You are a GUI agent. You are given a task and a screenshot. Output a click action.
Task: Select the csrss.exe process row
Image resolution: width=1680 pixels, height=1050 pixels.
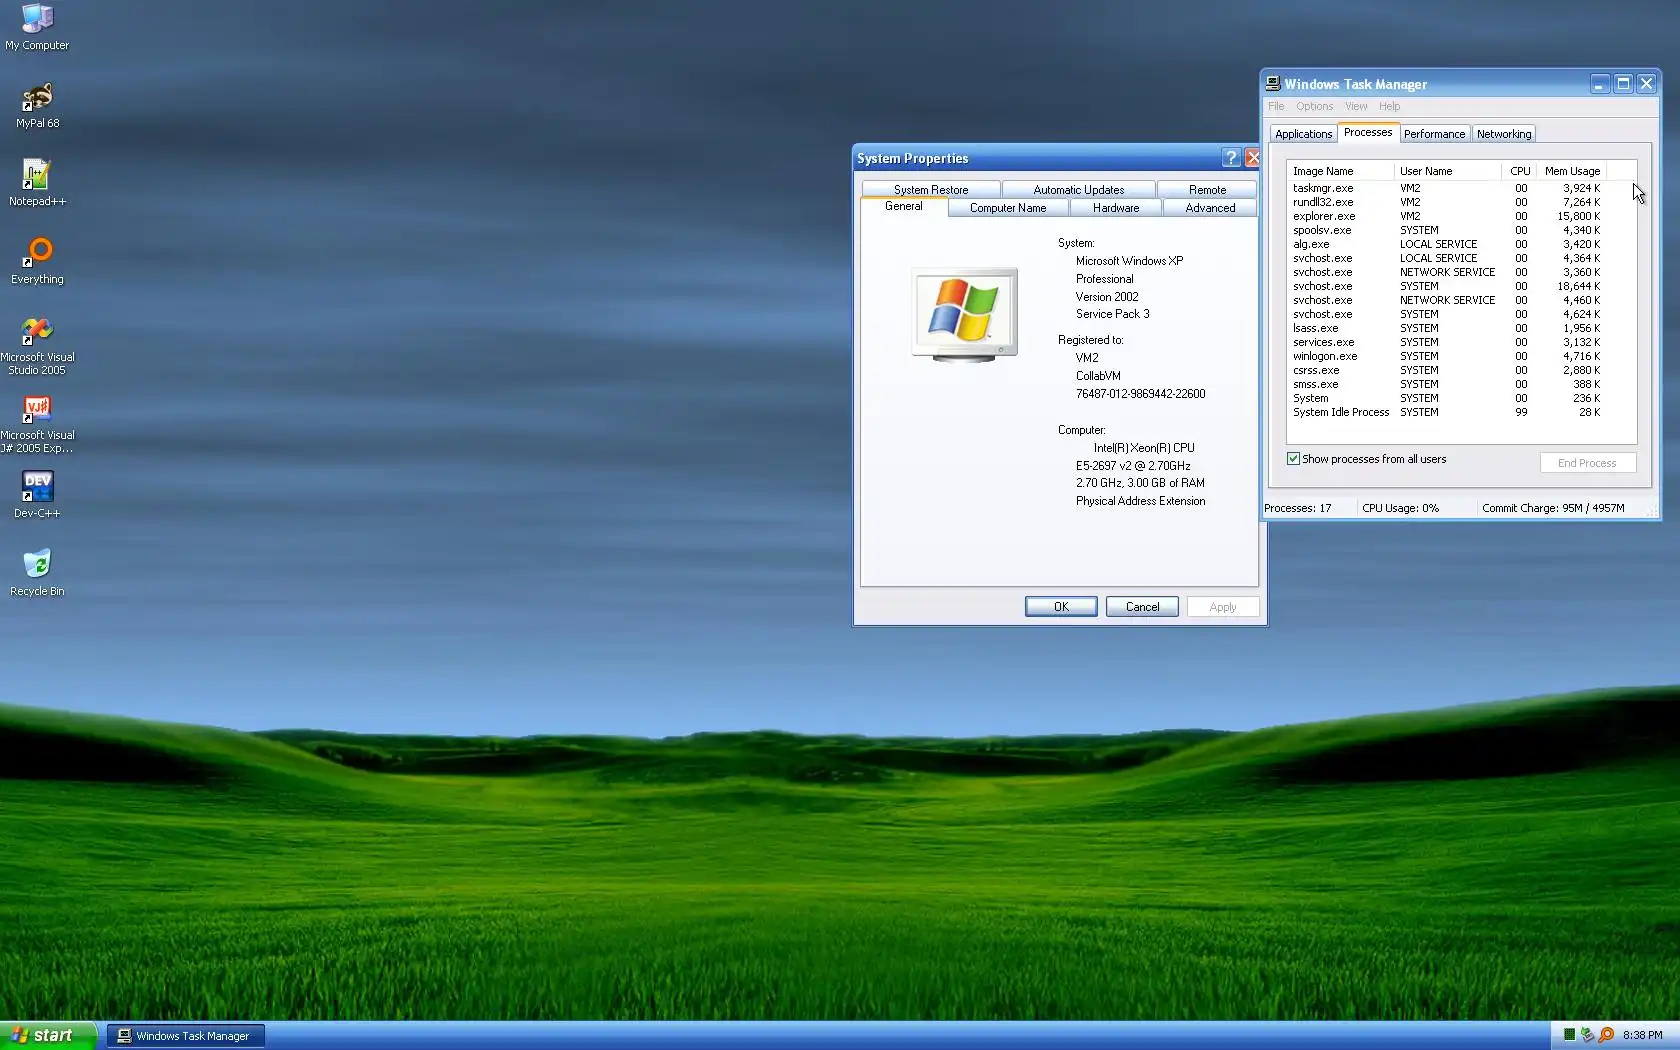click(1447, 370)
